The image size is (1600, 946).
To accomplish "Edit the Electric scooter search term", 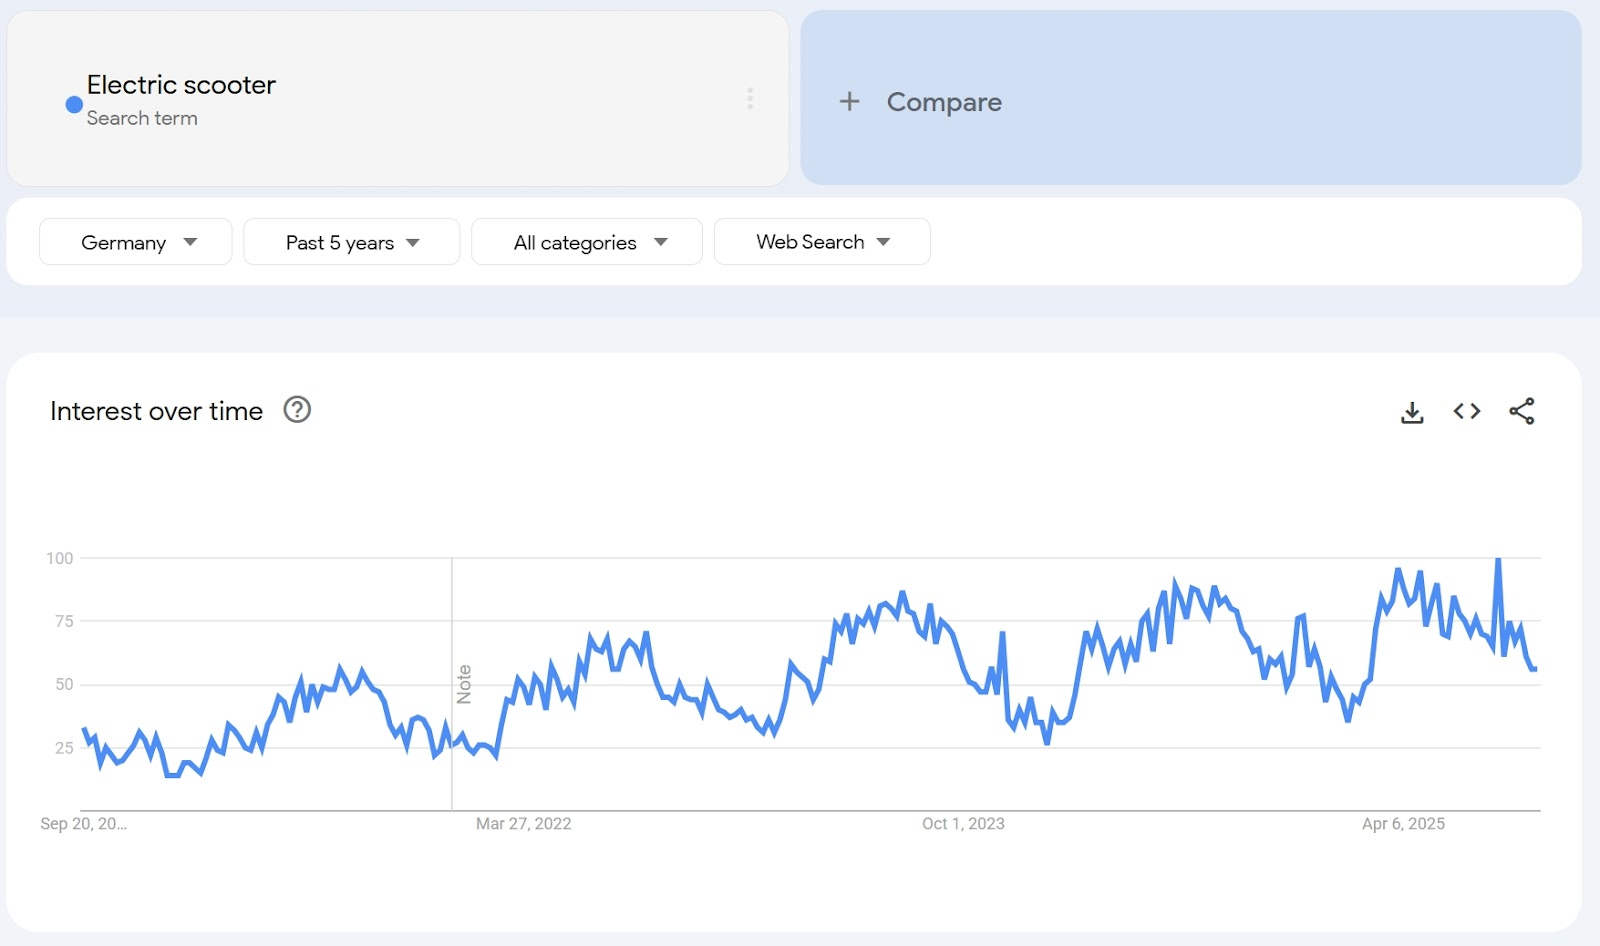I will 181,85.
